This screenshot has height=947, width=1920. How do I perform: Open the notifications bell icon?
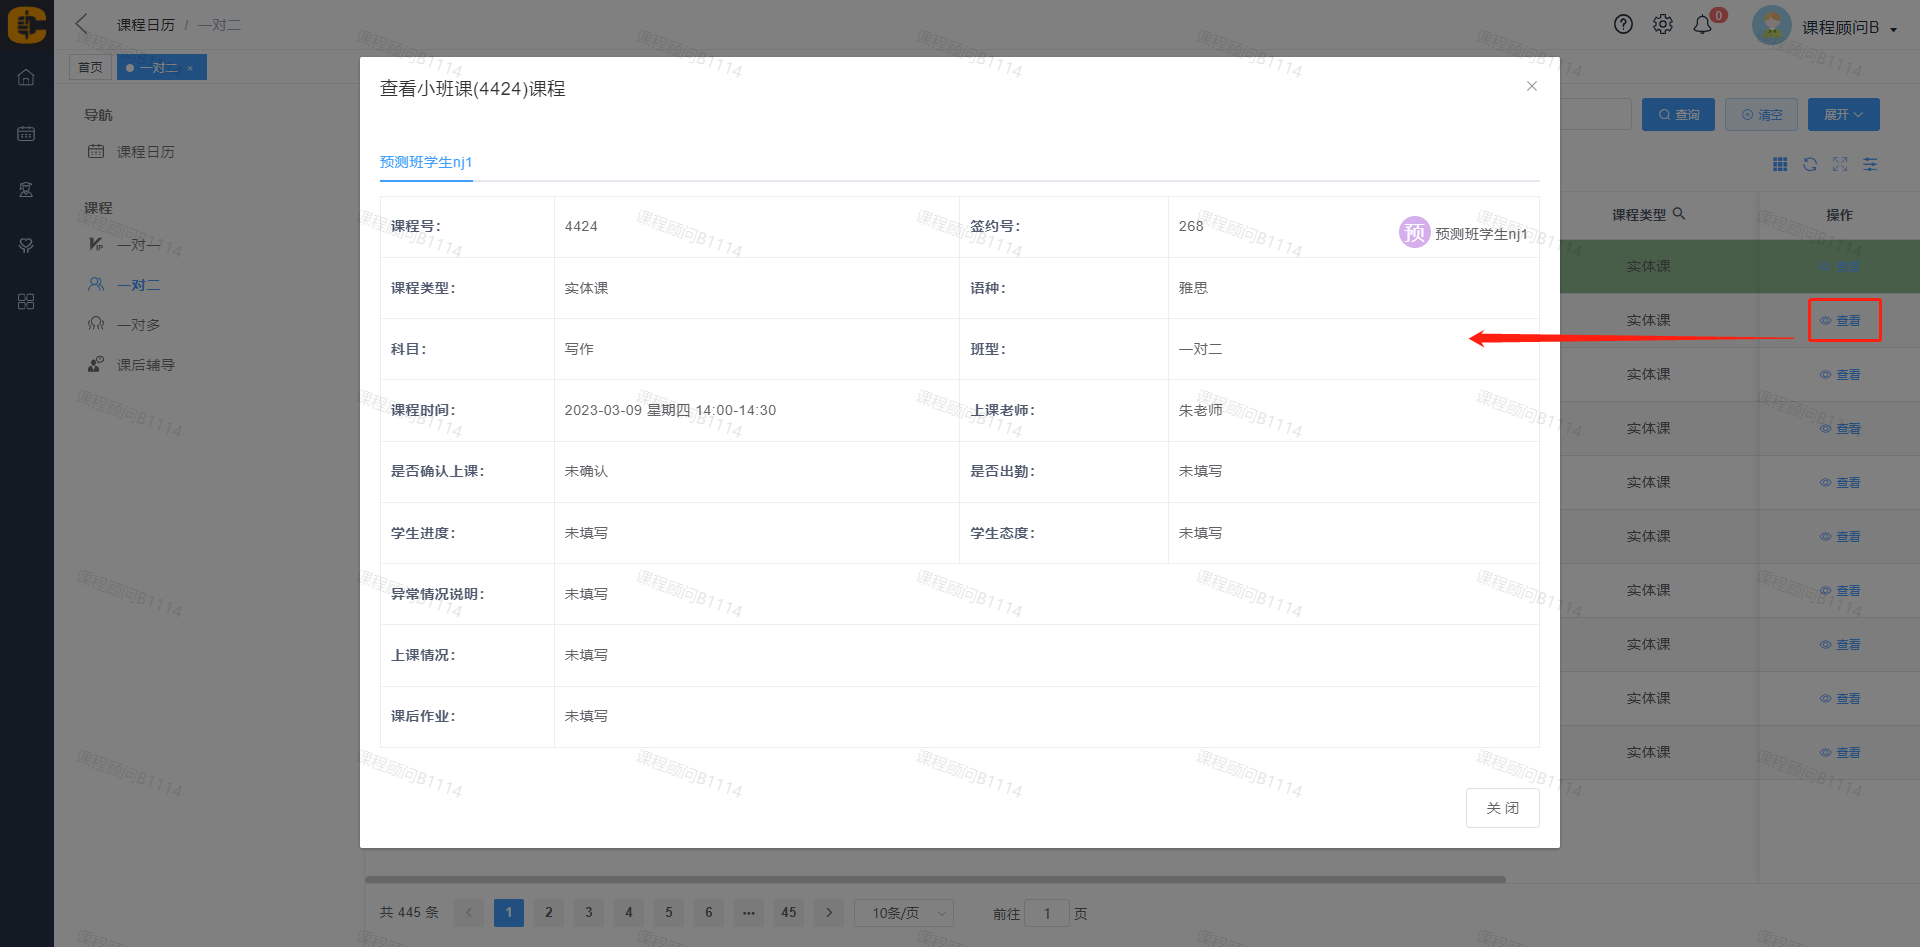(1702, 25)
